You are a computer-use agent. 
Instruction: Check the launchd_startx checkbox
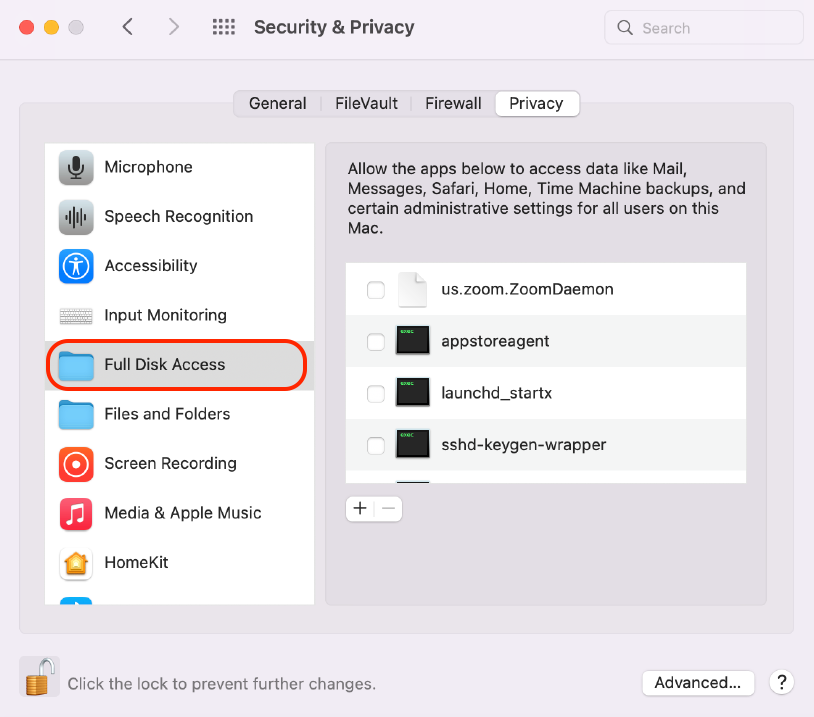point(376,394)
